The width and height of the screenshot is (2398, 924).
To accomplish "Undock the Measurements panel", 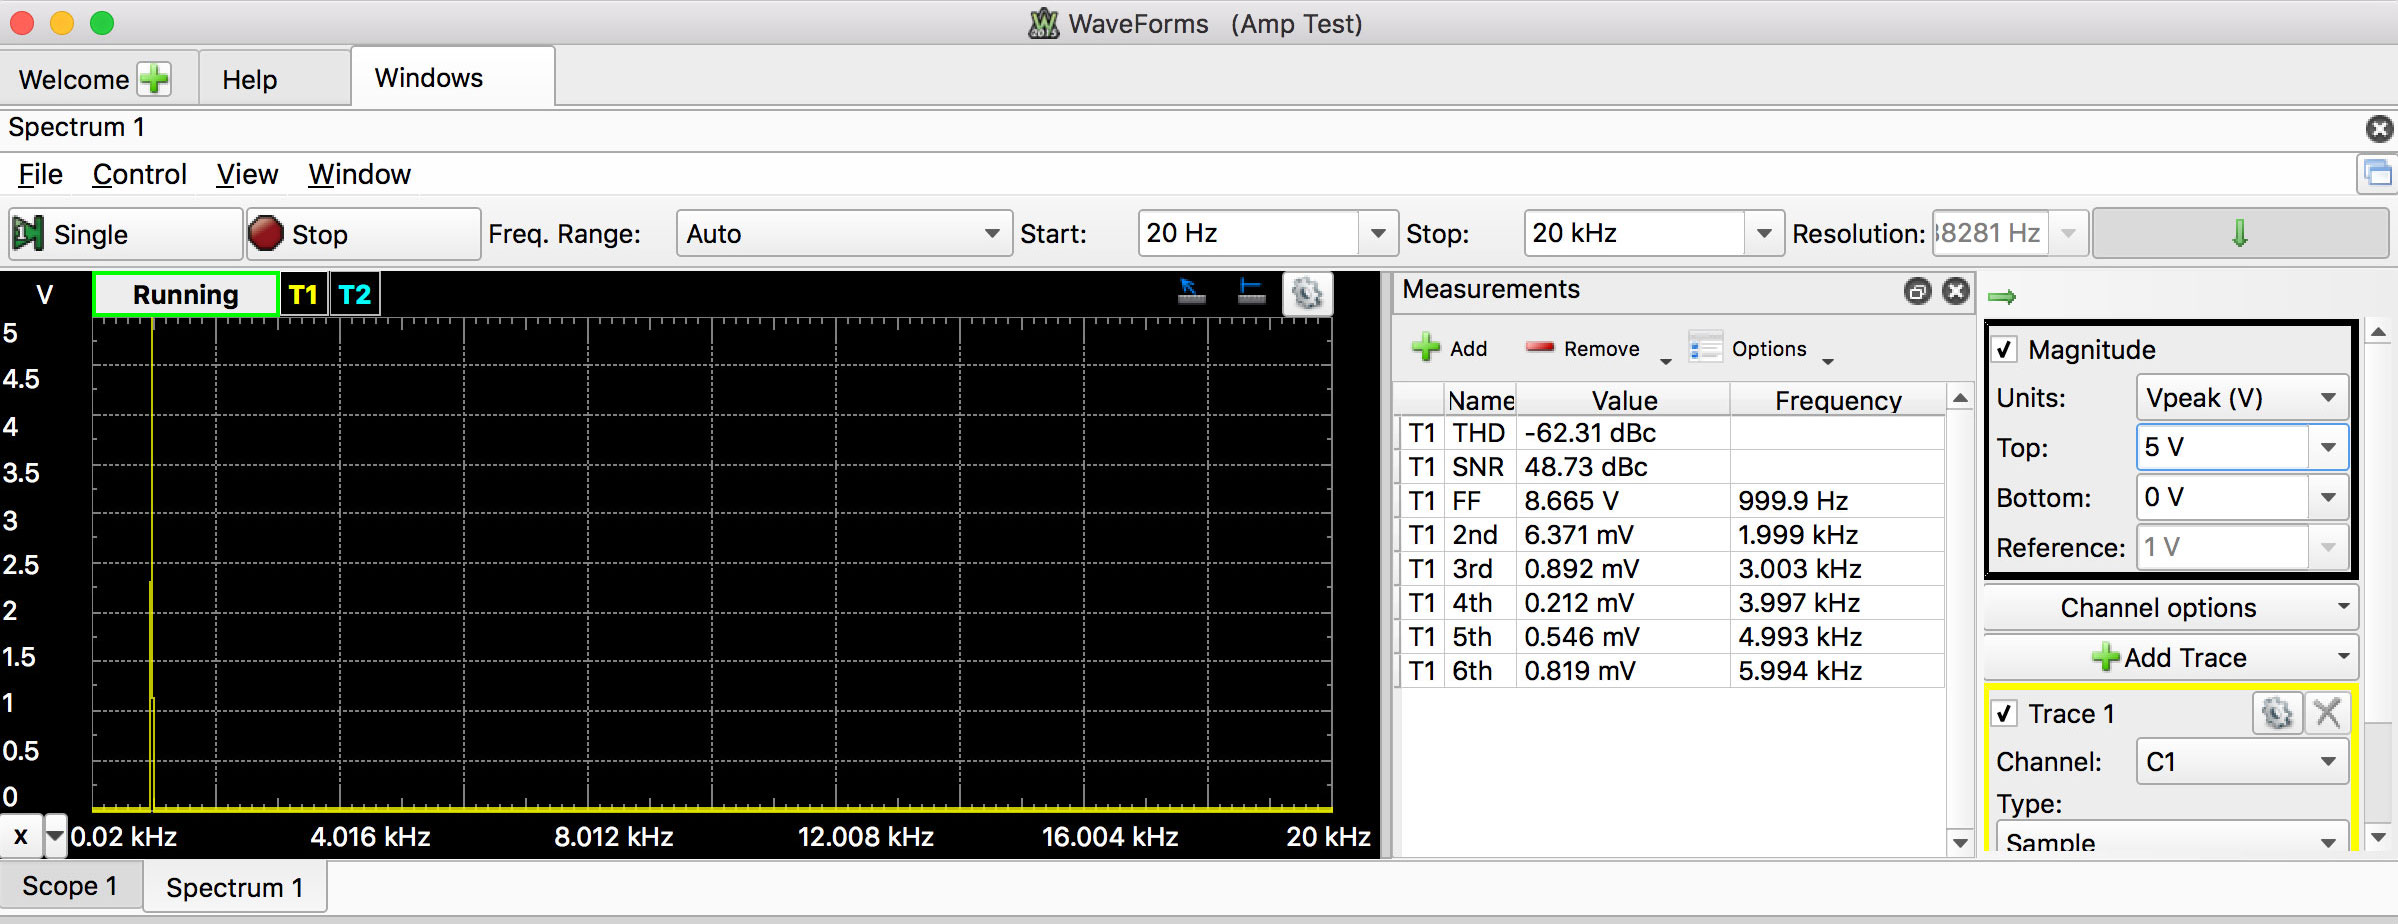I will 1917,291.
